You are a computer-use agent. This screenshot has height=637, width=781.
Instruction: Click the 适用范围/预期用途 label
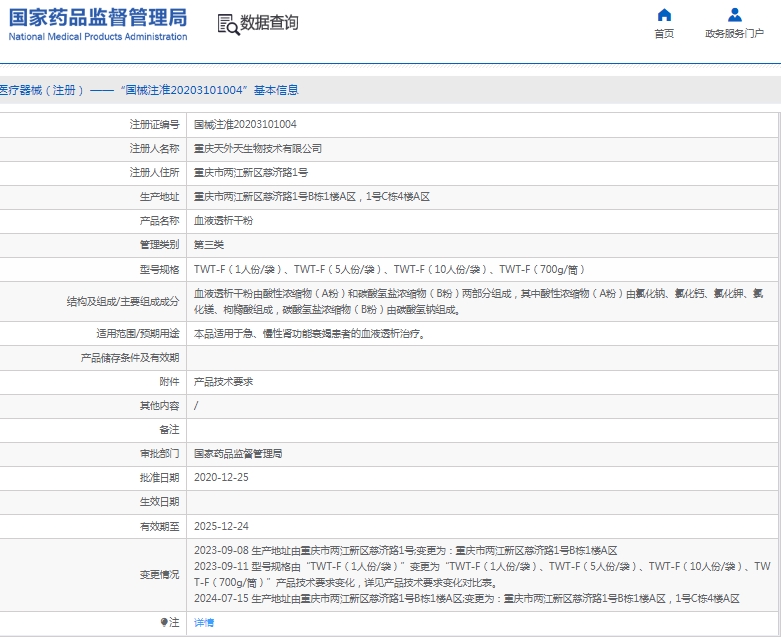(x=138, y=334)
